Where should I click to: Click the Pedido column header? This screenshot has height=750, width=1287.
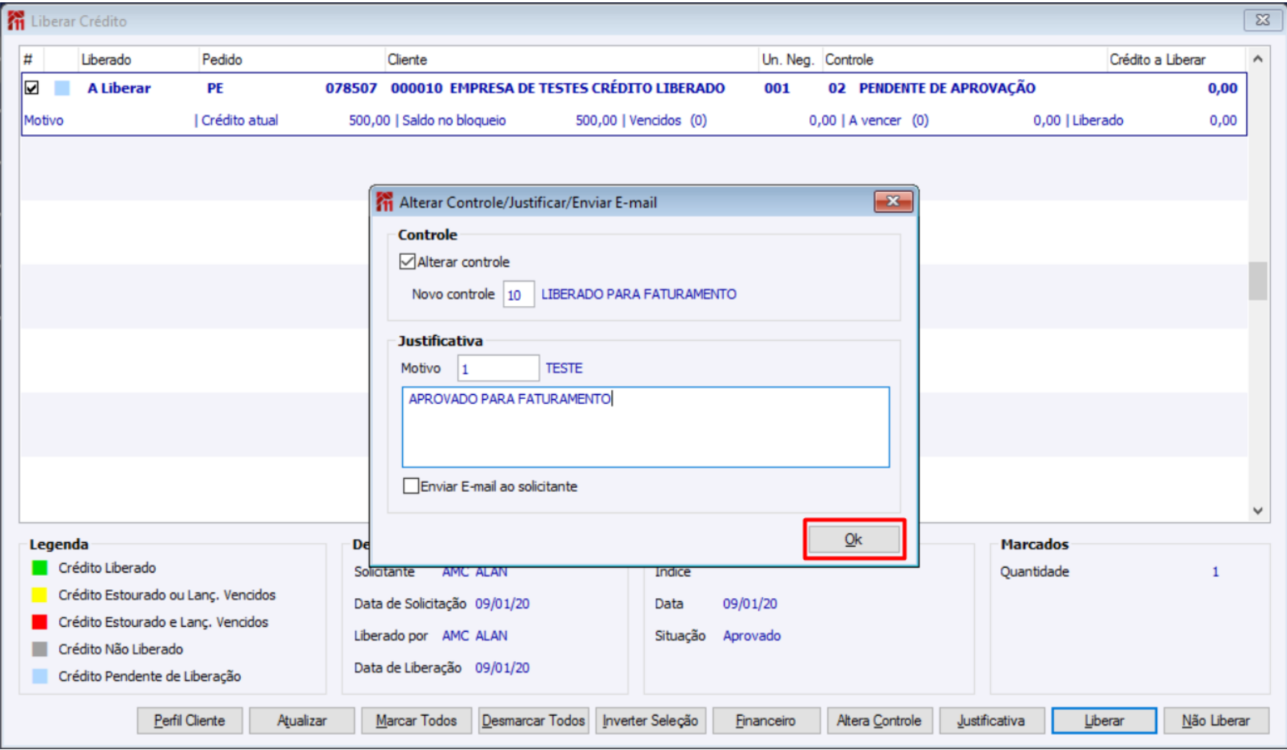[222, 60]
